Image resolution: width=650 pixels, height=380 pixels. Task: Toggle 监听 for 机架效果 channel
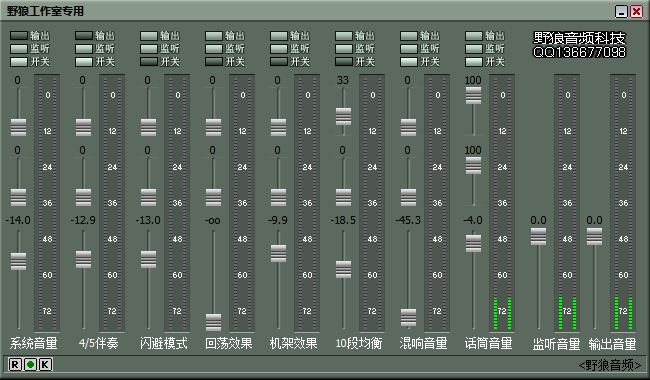279,49
